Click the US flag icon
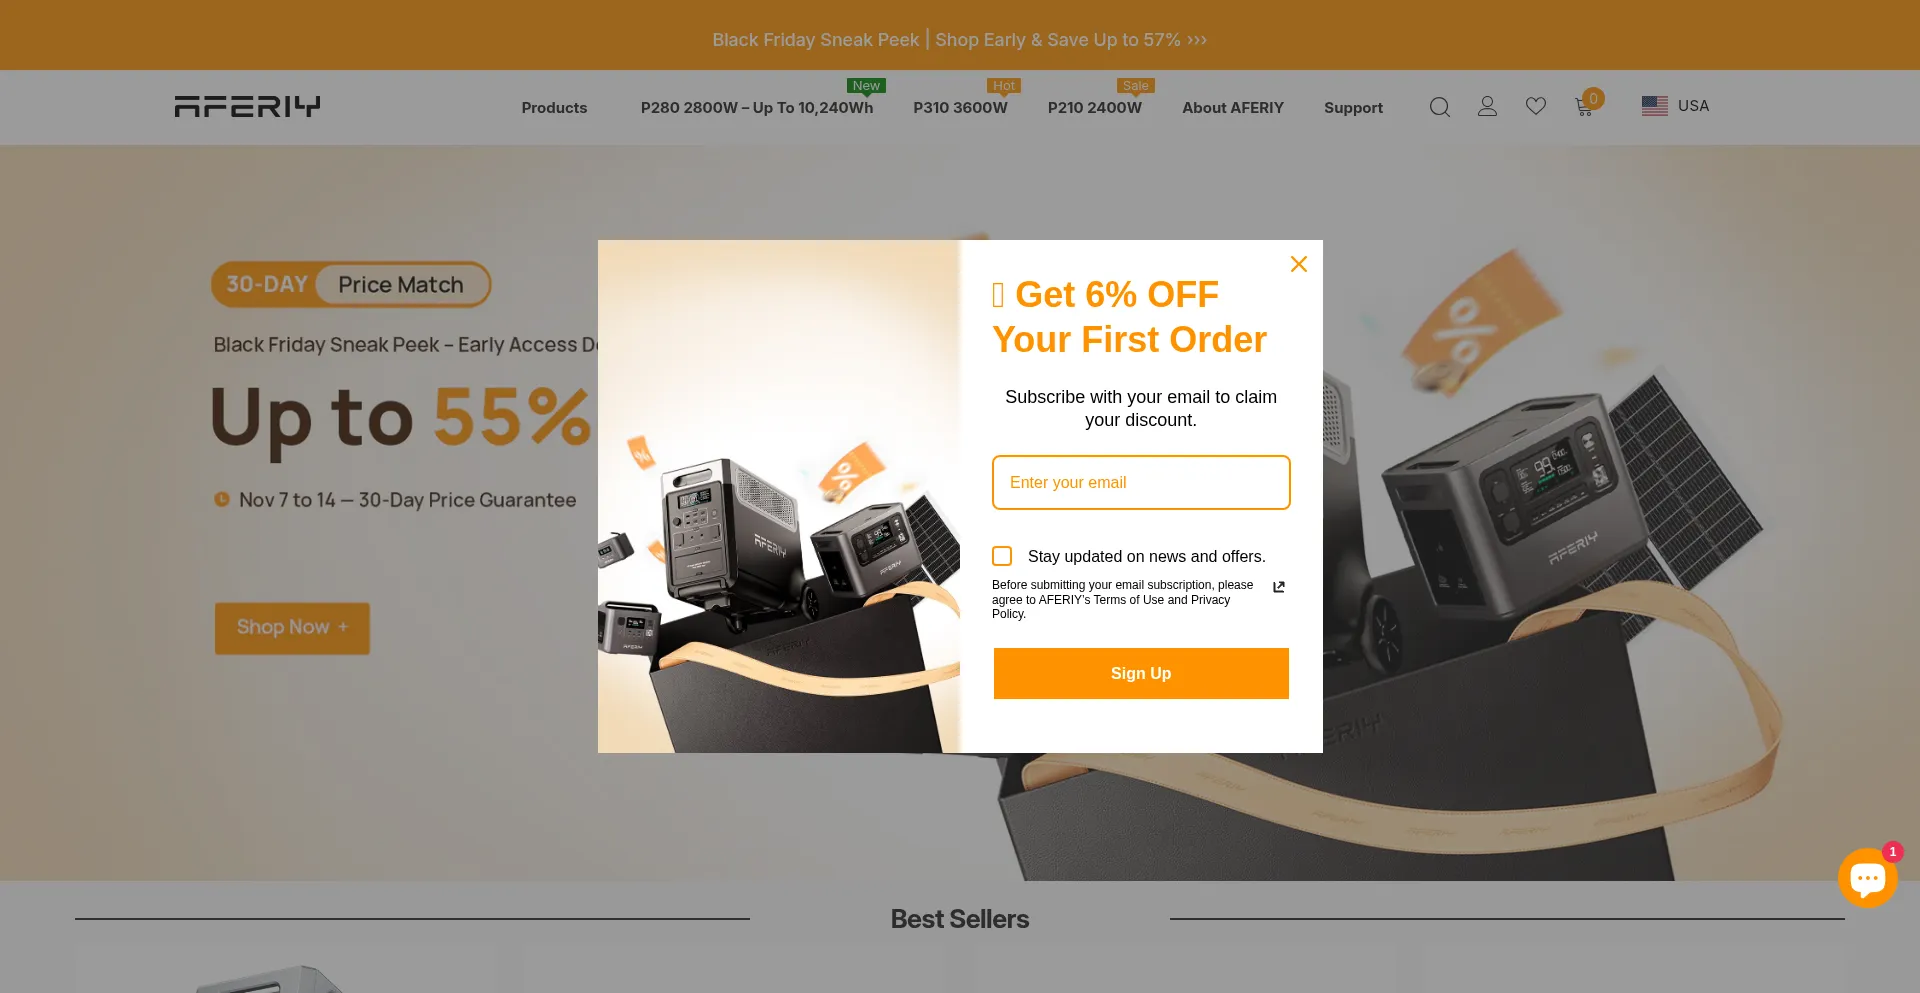This screenshot has height=993, width=1920. coord(1654,106)
